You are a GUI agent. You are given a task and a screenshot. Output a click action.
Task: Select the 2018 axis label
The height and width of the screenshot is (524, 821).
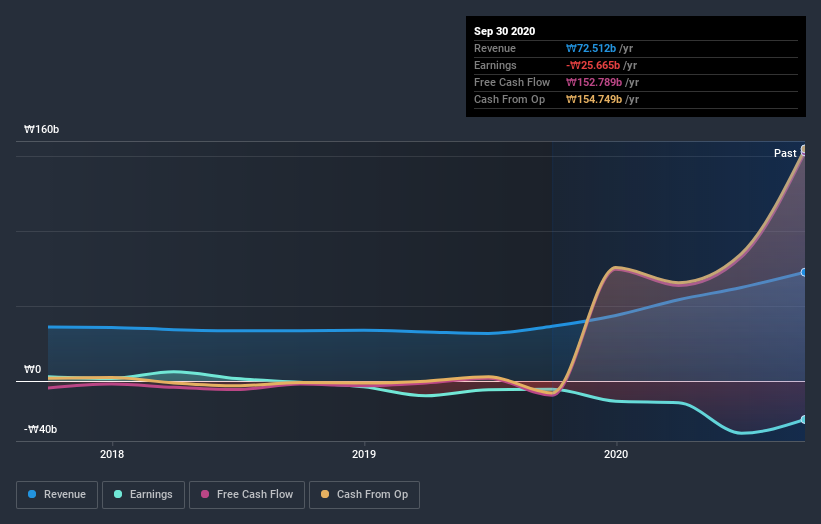[112, 454]
